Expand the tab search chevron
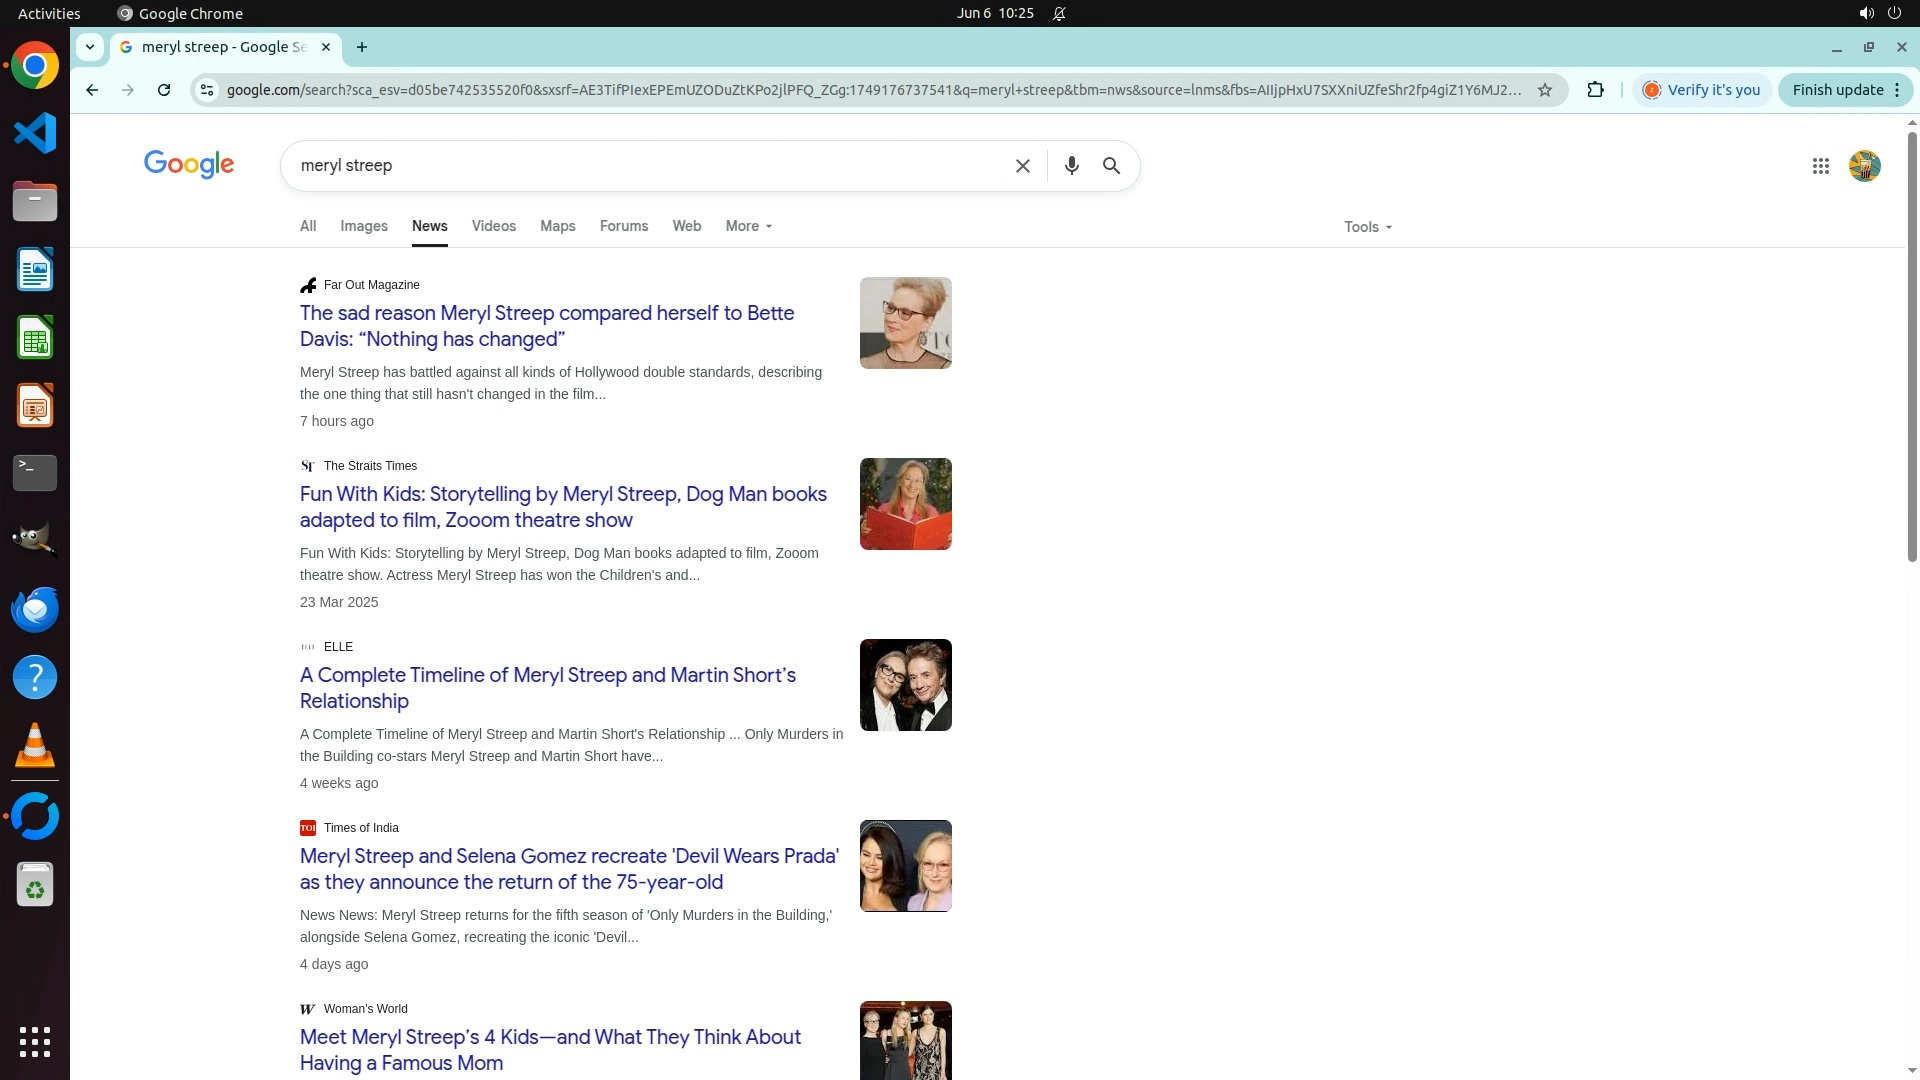1920x1080 pixels. [x=90, y=47]
